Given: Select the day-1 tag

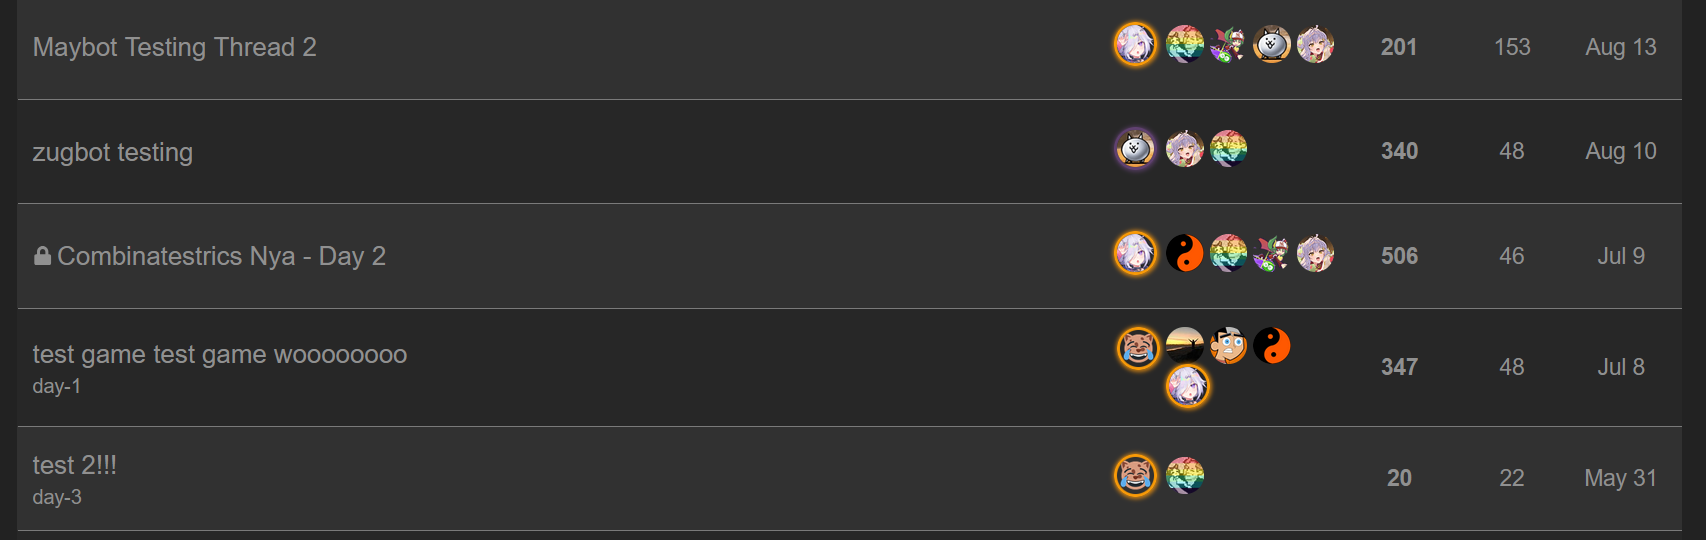Looking at the screenshot, I should pyautogui.click(x=56, y=386).
